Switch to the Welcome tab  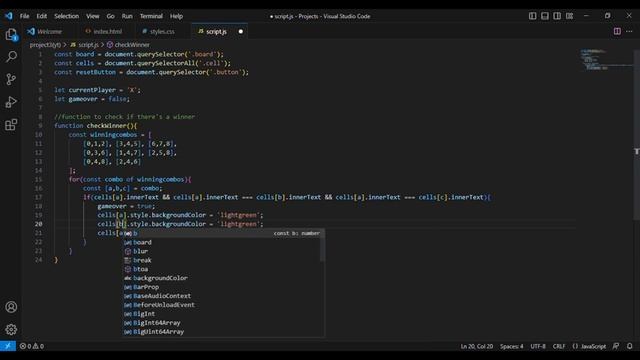pos(49,31)
